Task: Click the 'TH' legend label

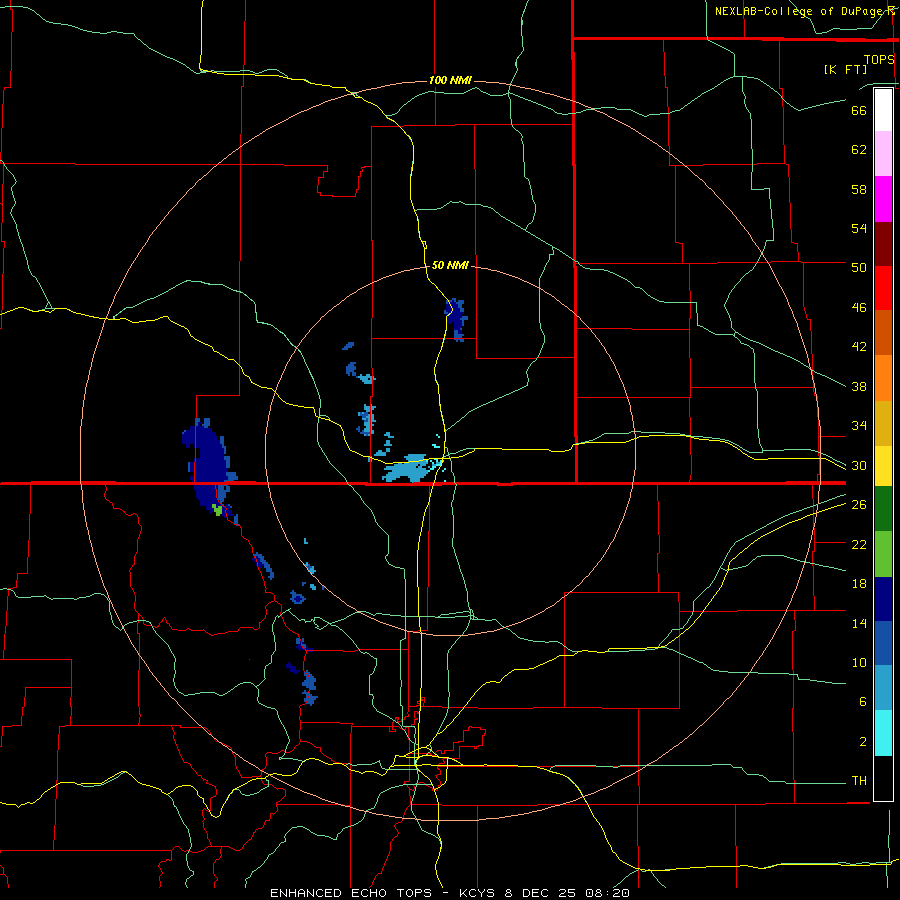Action: coord(859,781)
